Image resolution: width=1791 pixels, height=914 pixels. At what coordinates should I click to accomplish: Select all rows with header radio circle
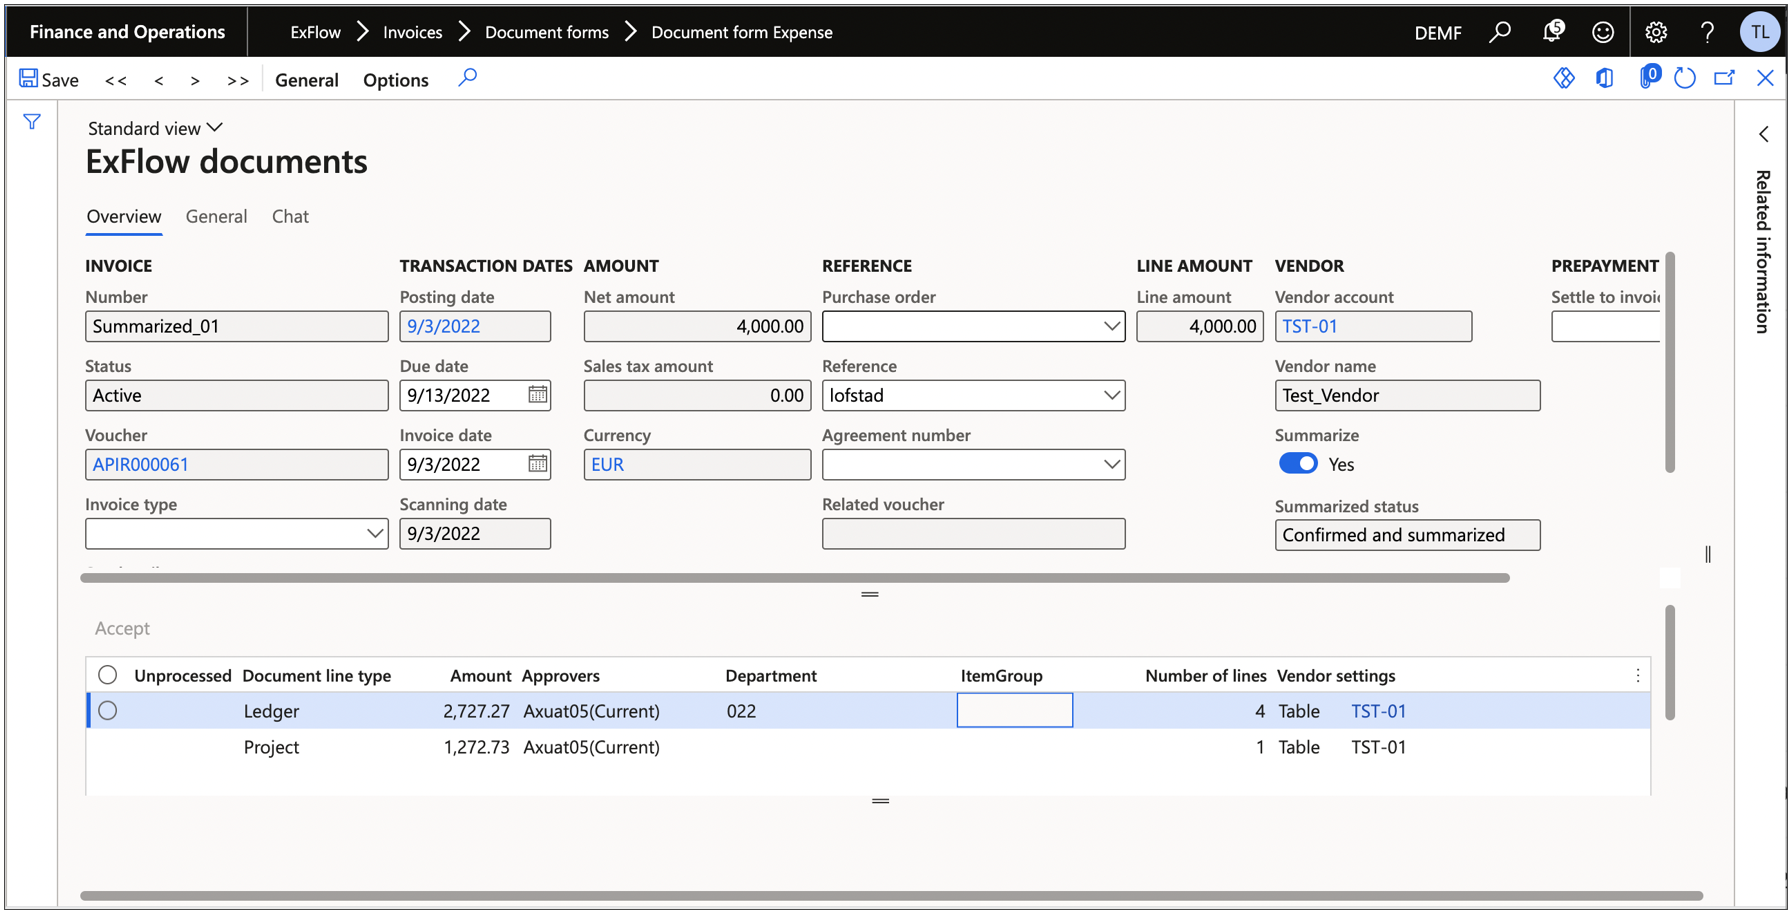(x=108, y=675)
